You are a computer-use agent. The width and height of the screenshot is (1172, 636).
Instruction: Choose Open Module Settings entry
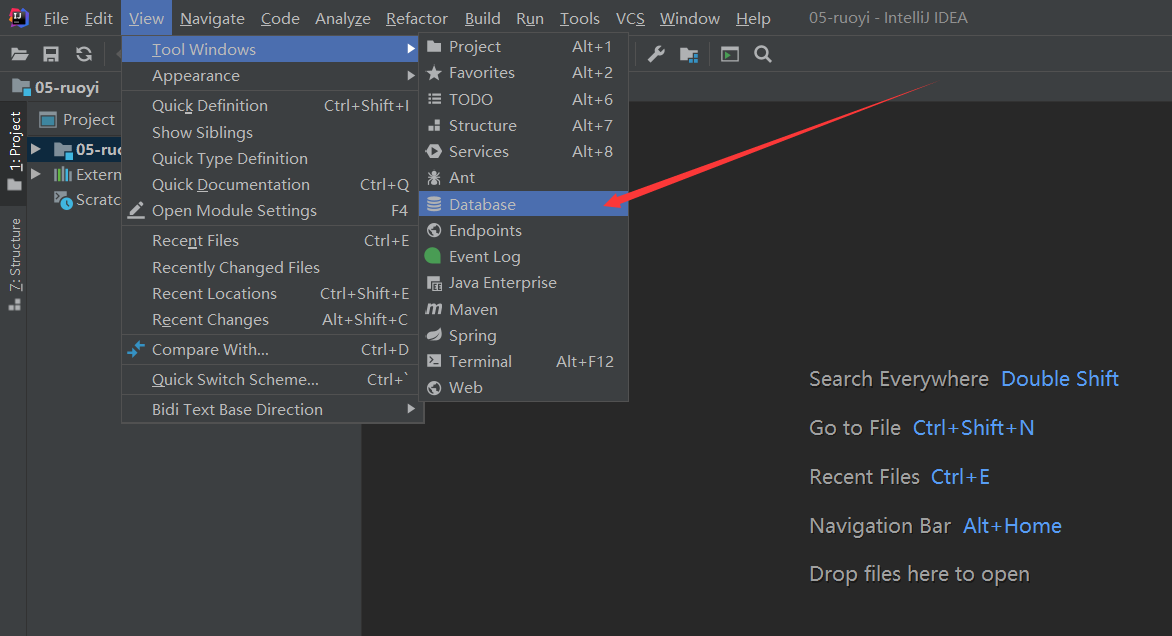(272, 211)
